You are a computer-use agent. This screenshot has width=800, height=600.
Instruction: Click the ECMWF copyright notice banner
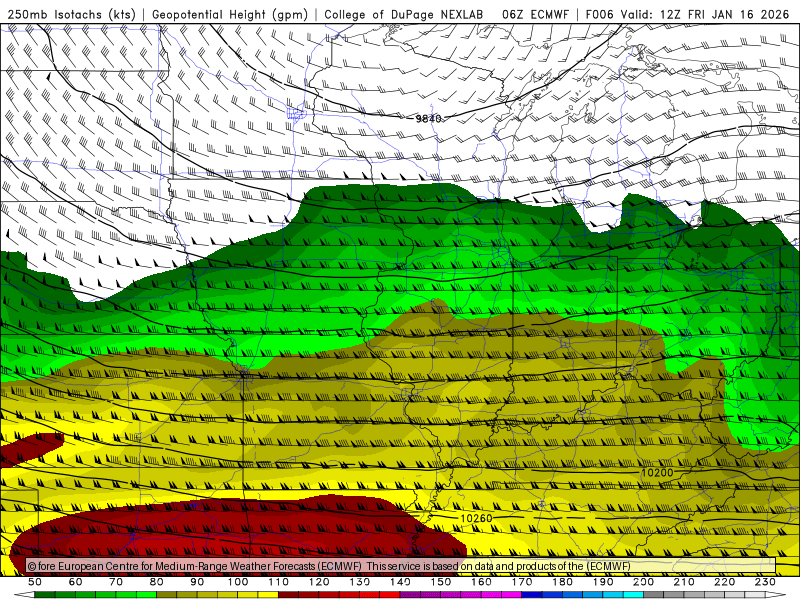pyautogui.click(x=401, y=566)
